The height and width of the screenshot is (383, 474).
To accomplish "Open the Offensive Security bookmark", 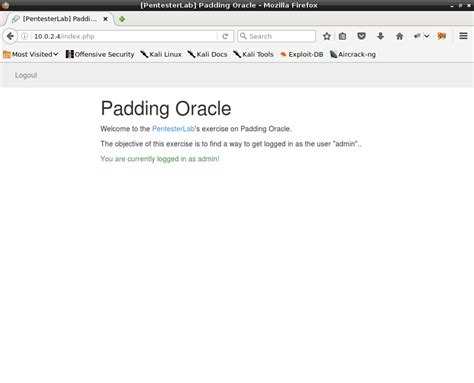I will click(100, 54).
